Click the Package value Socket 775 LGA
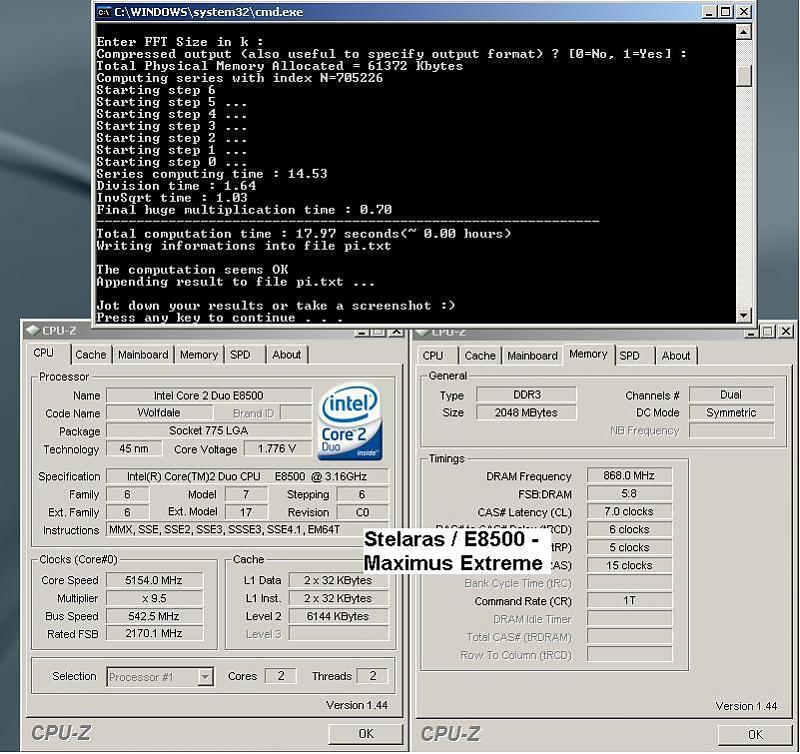 pyautogui.click(x=209, y=431)
